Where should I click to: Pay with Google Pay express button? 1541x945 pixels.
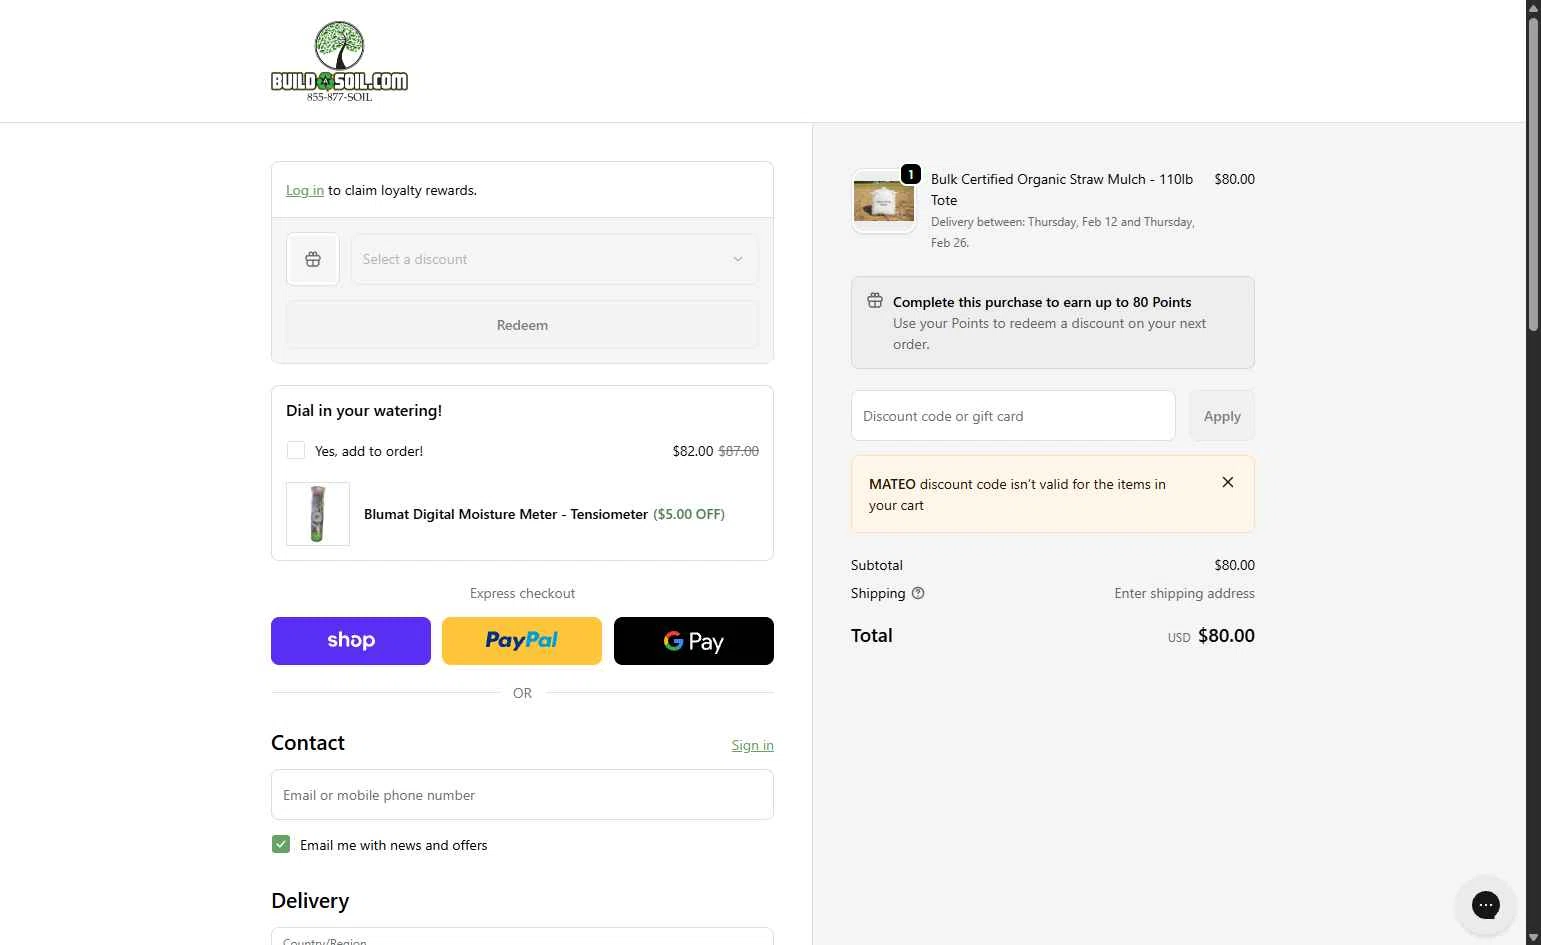tap(694, 641)
